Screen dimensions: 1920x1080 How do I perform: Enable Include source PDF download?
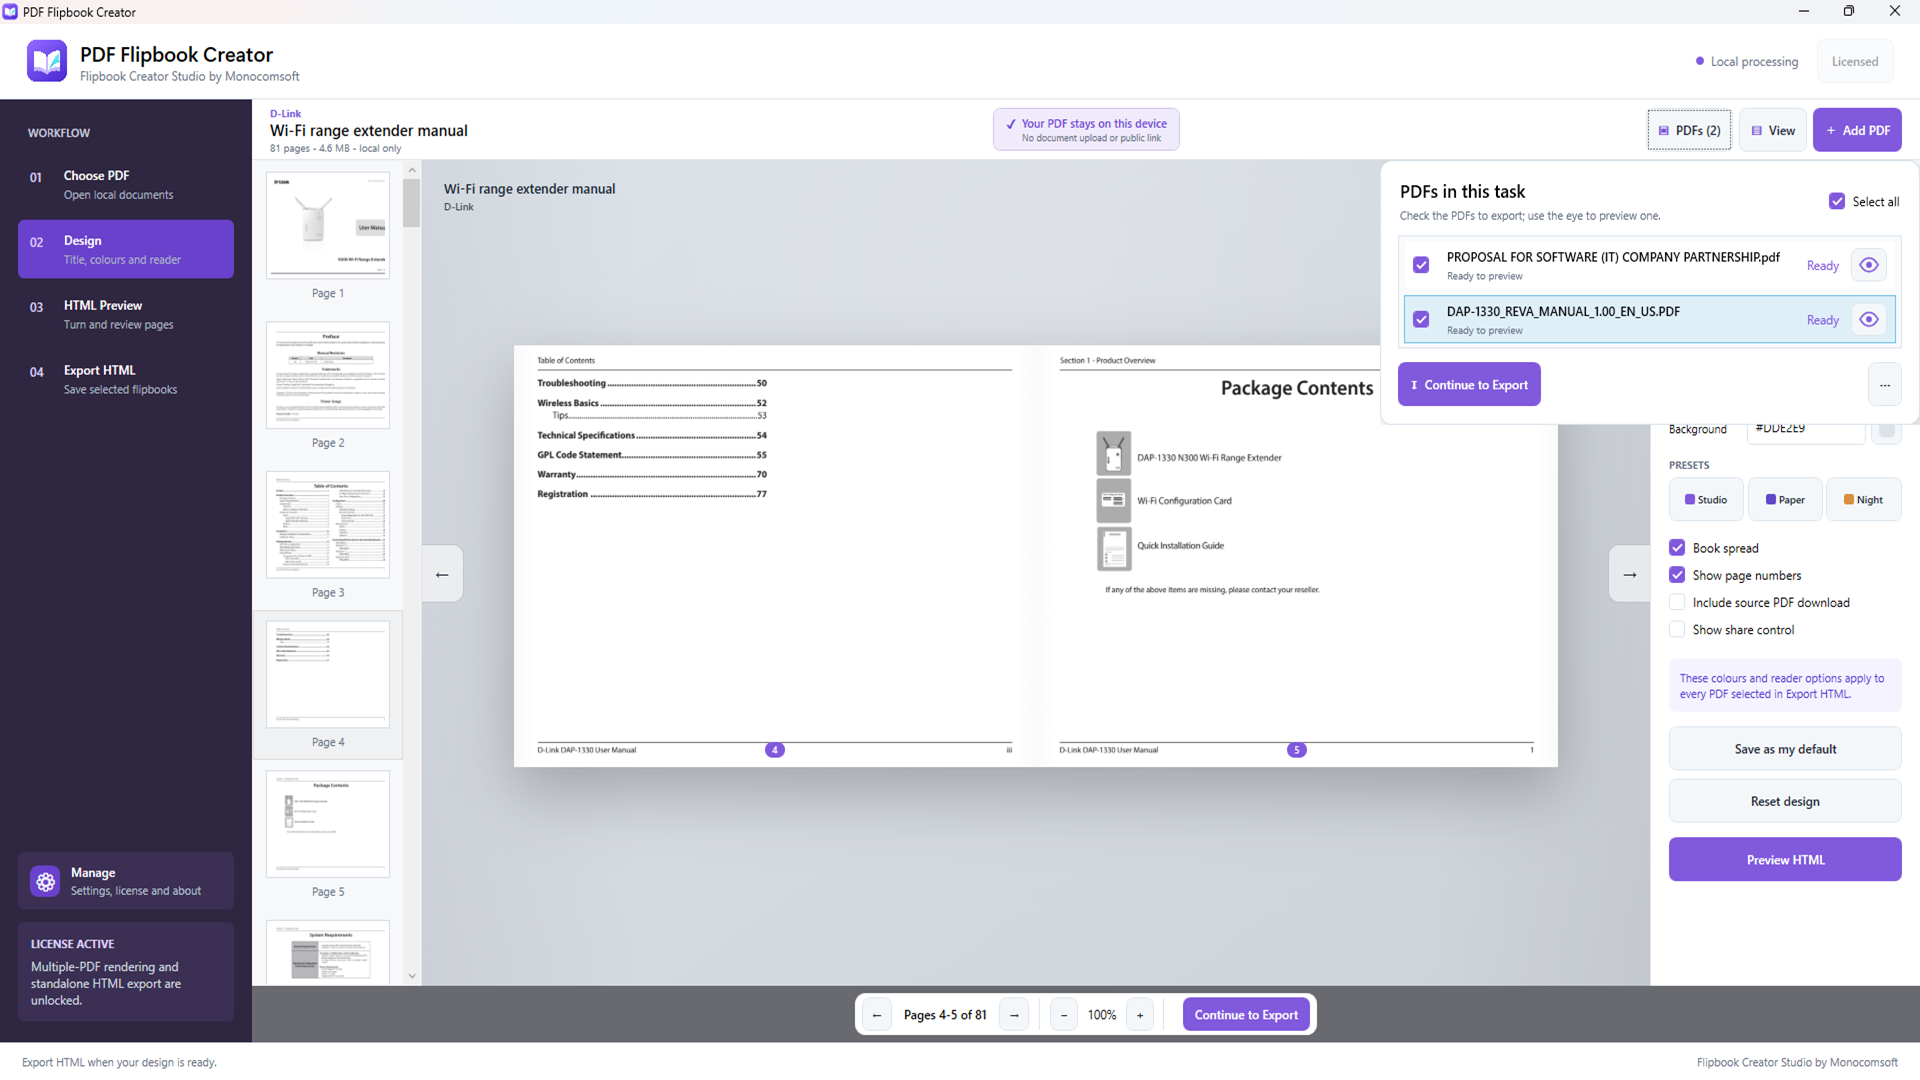pos(1677,602)
